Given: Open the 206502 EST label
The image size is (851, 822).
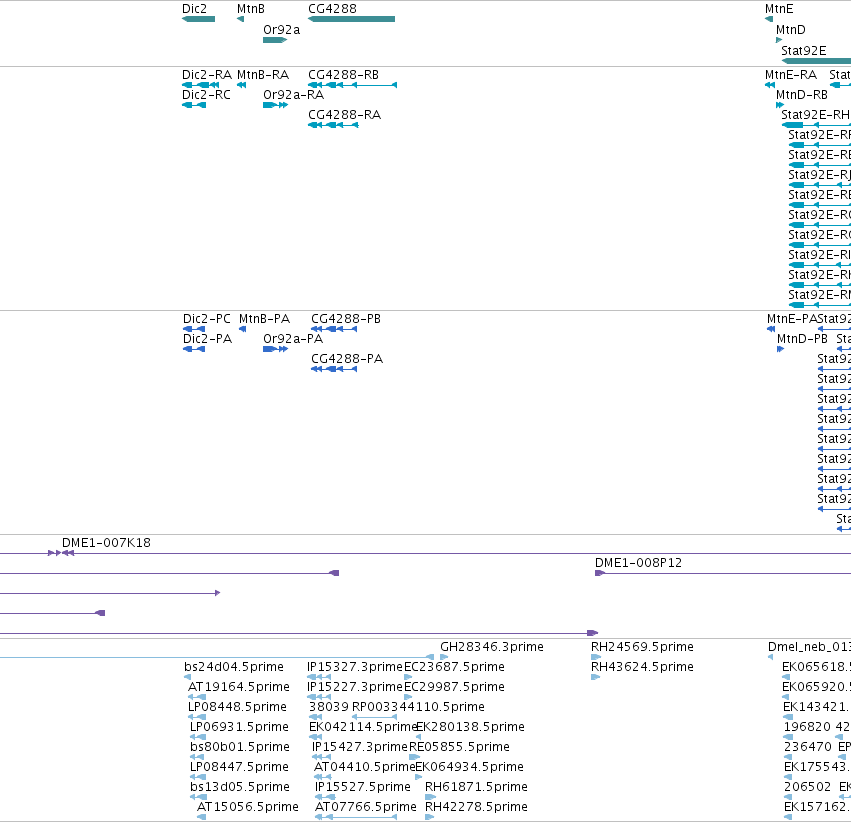Looking at the screenshot, I should coord(808,787).
